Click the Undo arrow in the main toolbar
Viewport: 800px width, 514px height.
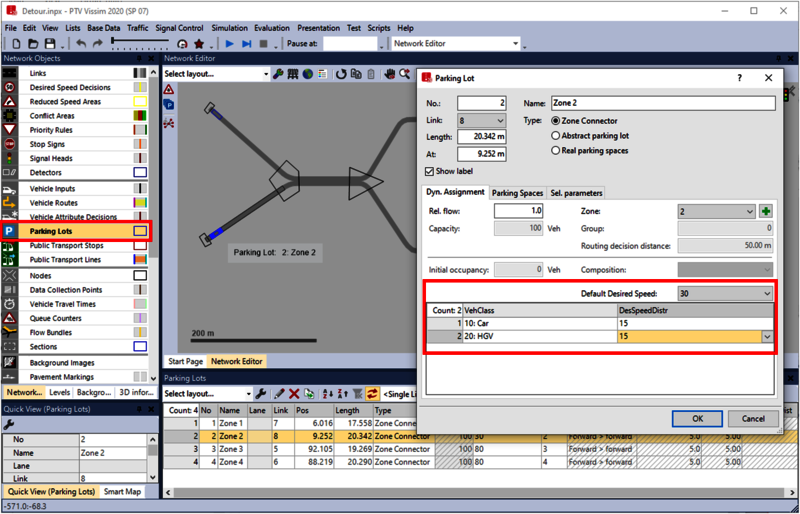tap(80, 44)
